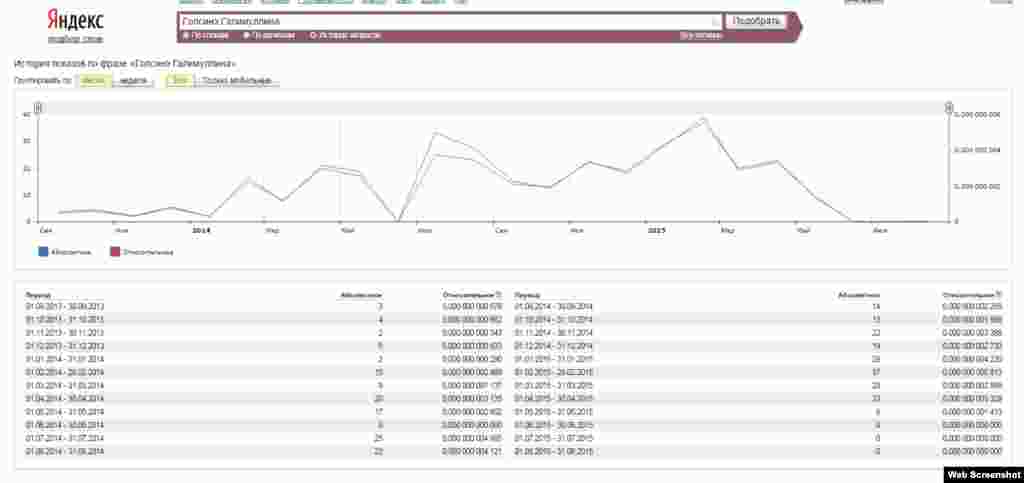1024x483 pixels.
Task: Click the left chart range slider handle
Action: point(38,108)
